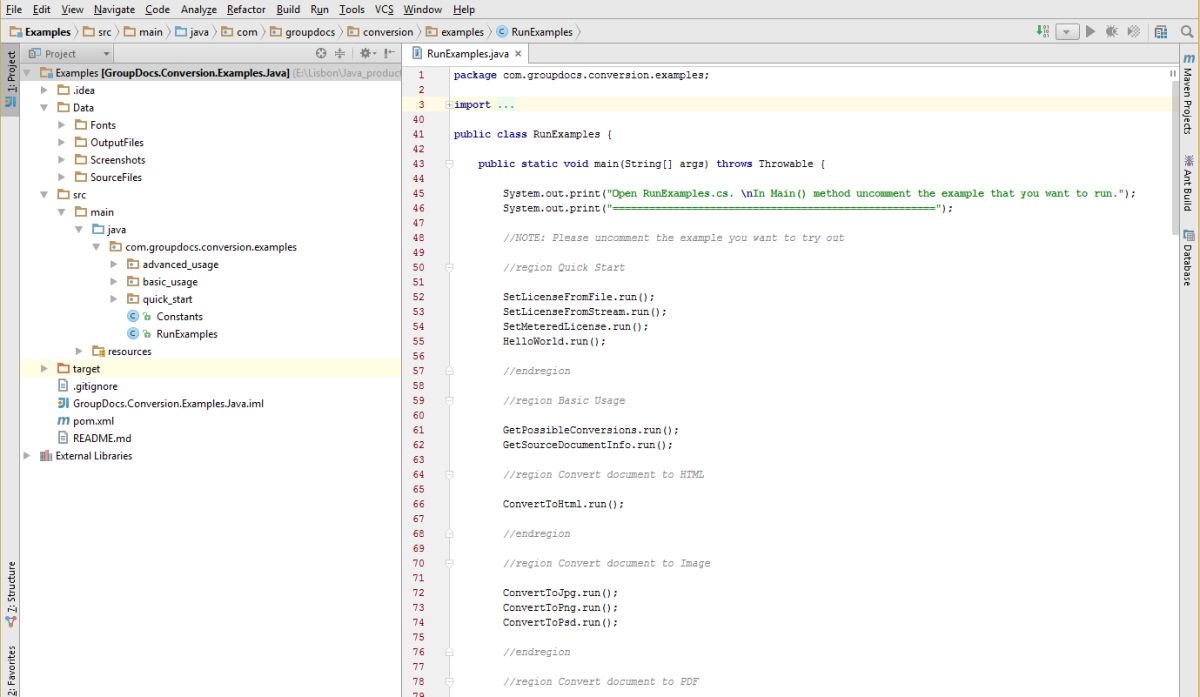This screenshot has height=697, width=1200.
Task: Expand the quick_start package
Action: [114, 299]
